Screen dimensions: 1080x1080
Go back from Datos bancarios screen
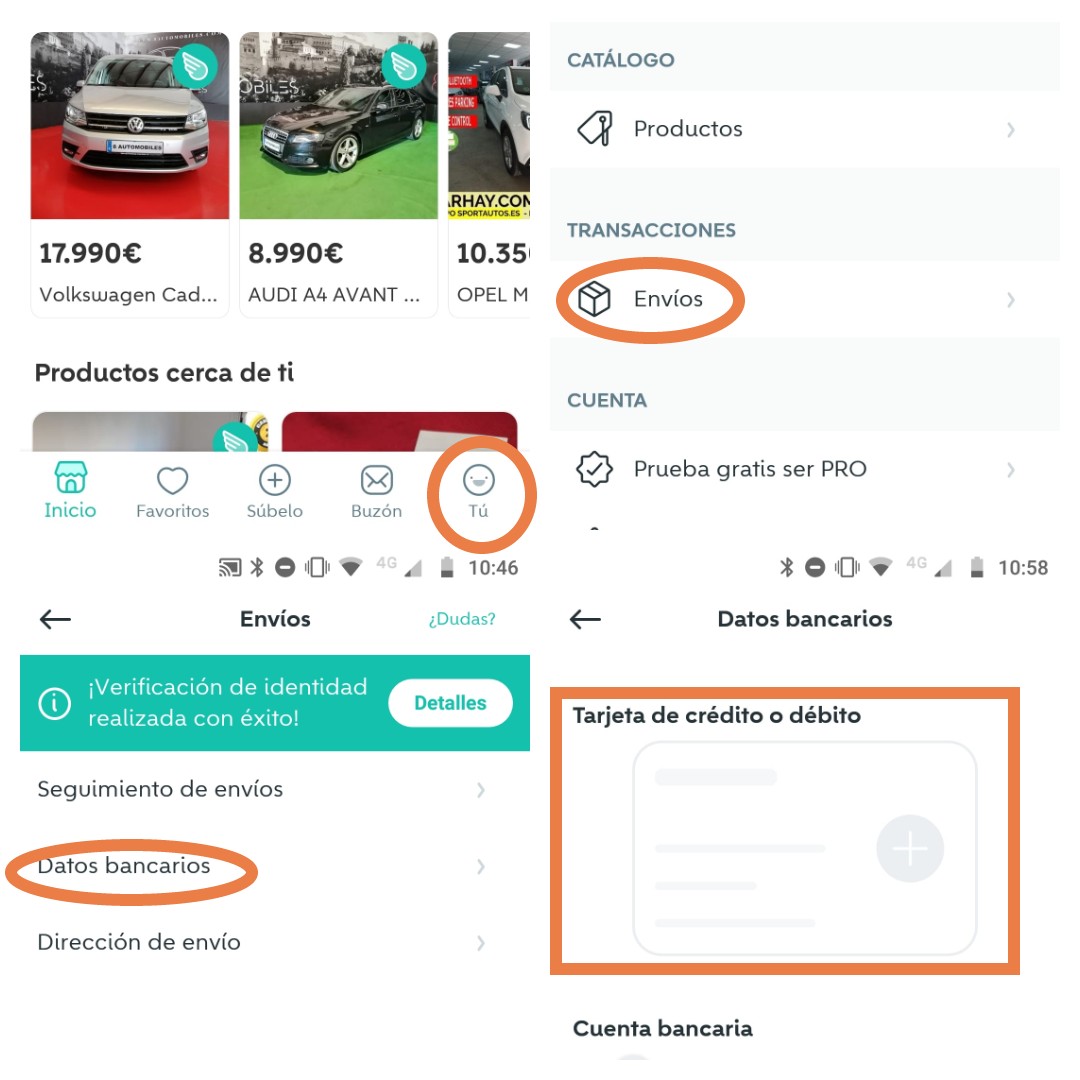point(585,619)
